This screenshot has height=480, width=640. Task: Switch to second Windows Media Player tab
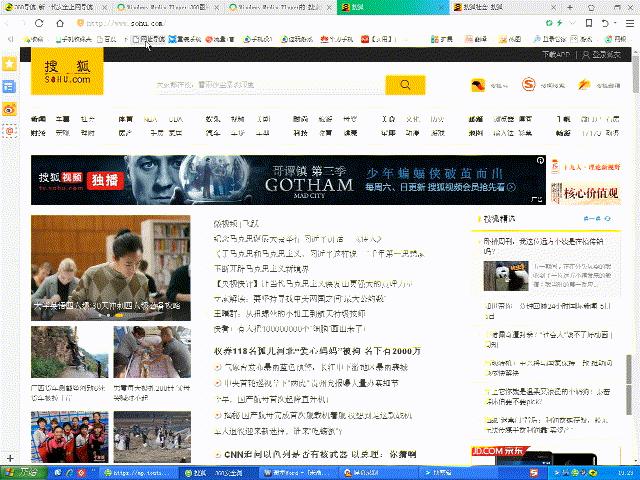click(167, 7)
